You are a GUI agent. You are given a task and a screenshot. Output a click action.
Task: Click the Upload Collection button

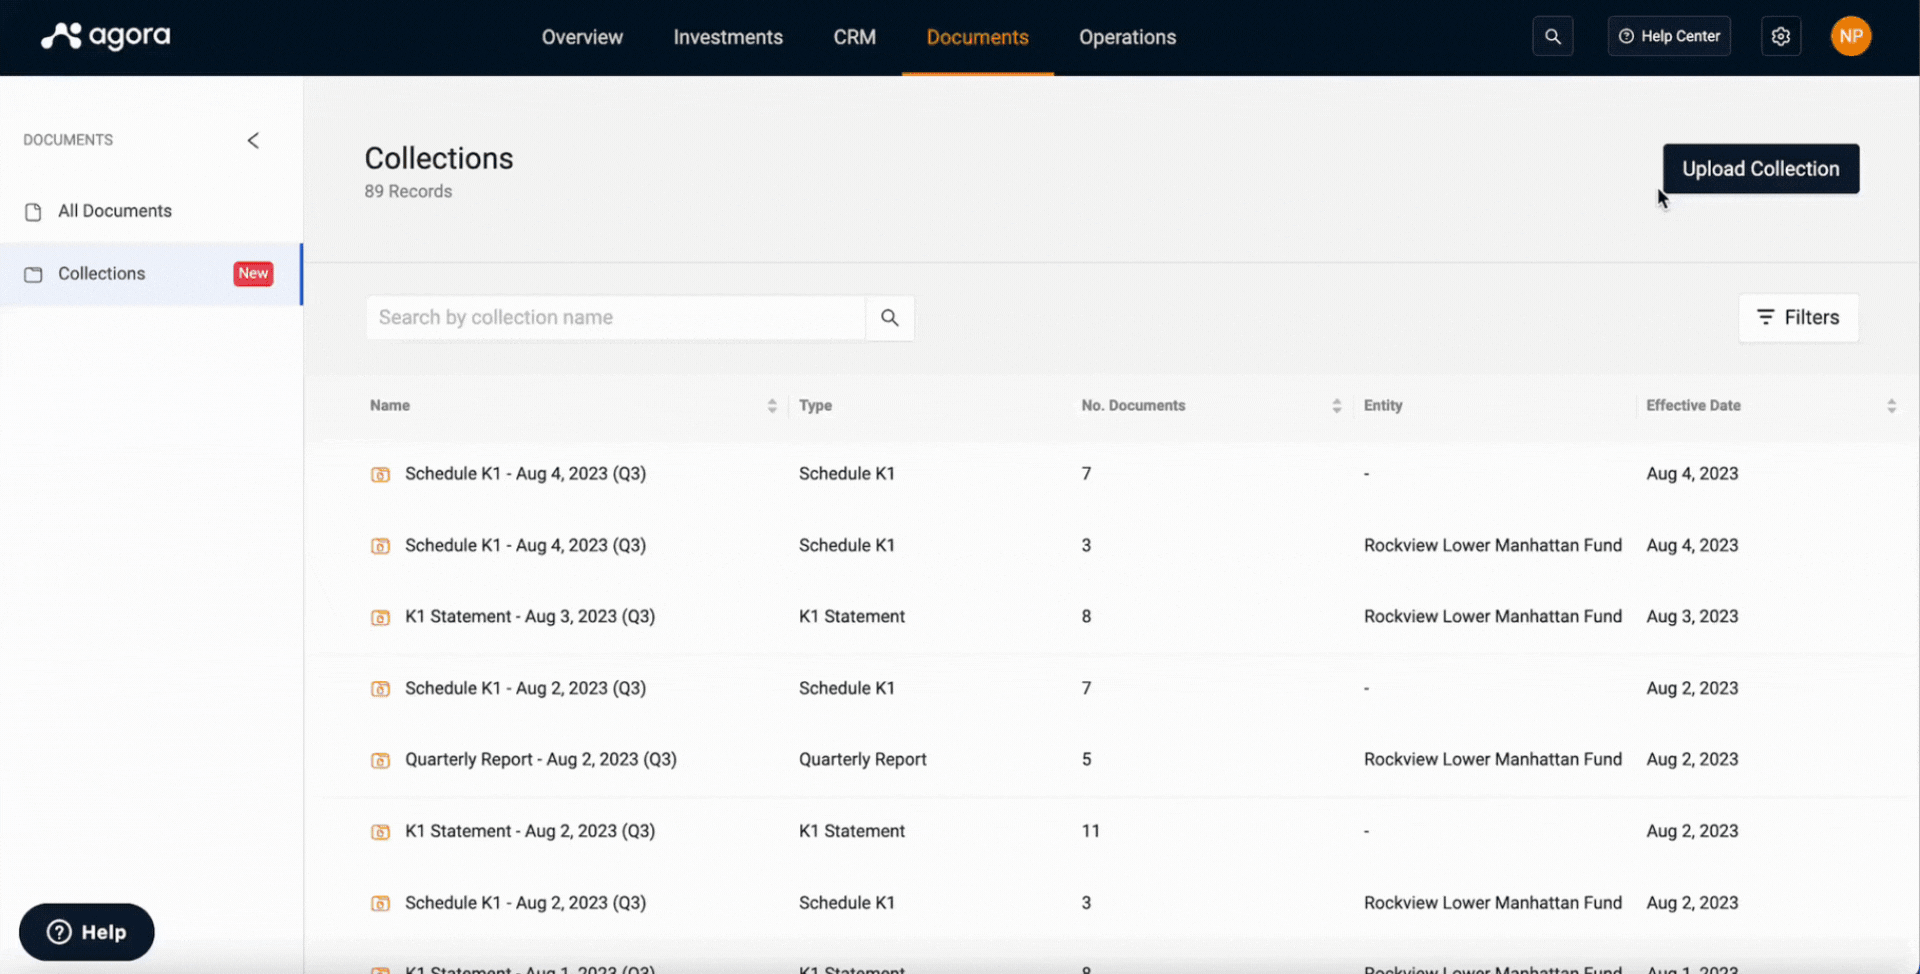(1761, 169)
